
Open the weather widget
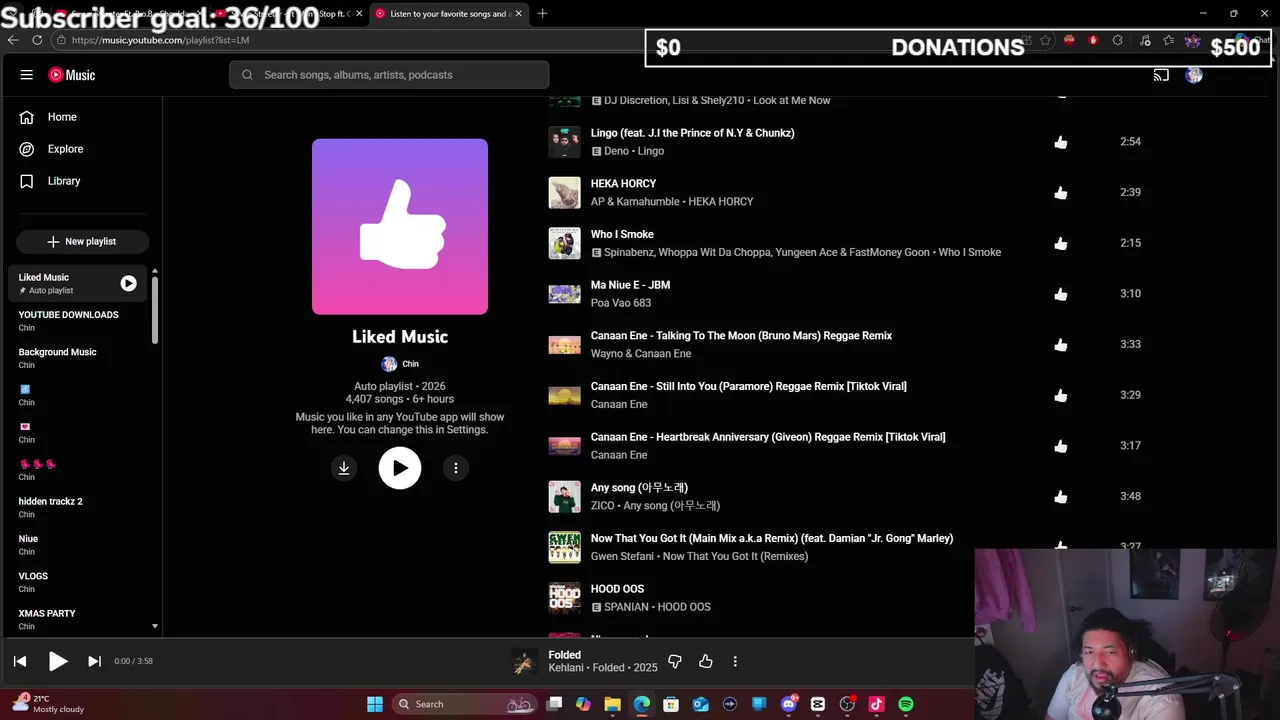tap(48, 704)
